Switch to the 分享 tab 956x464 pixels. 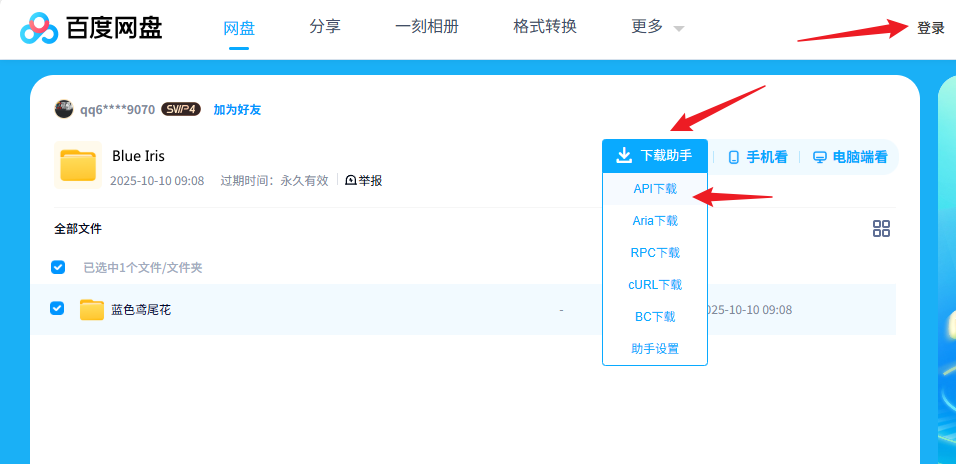pyautogui.click(x=325, y=27)
